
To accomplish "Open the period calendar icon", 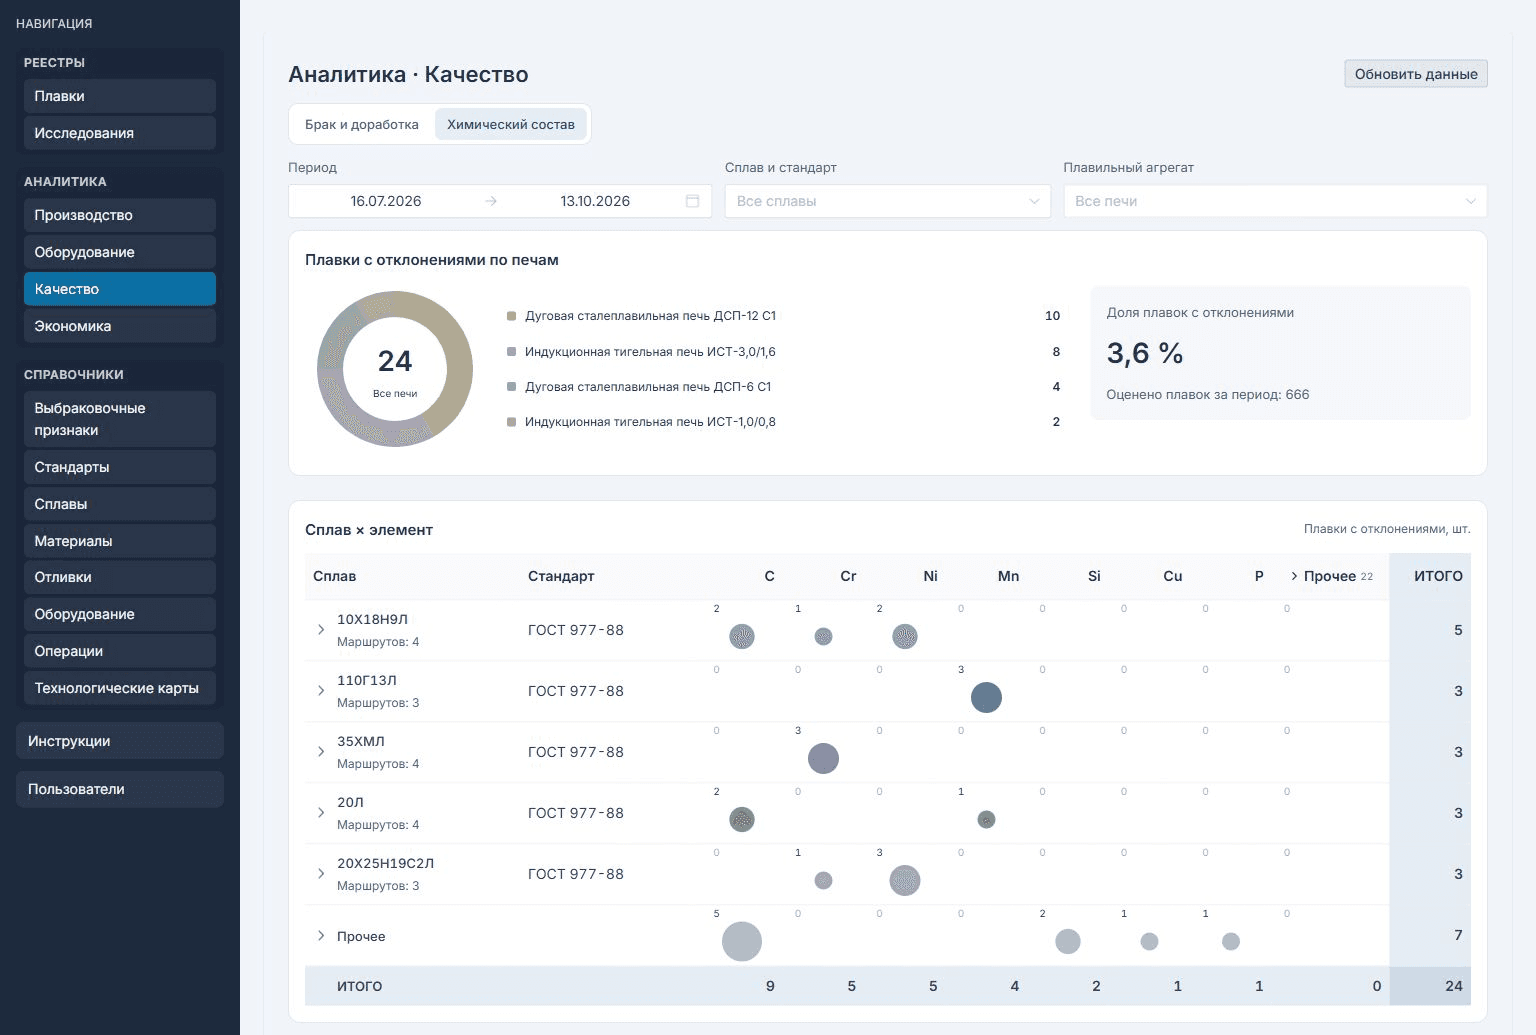I will pos(692,201).
